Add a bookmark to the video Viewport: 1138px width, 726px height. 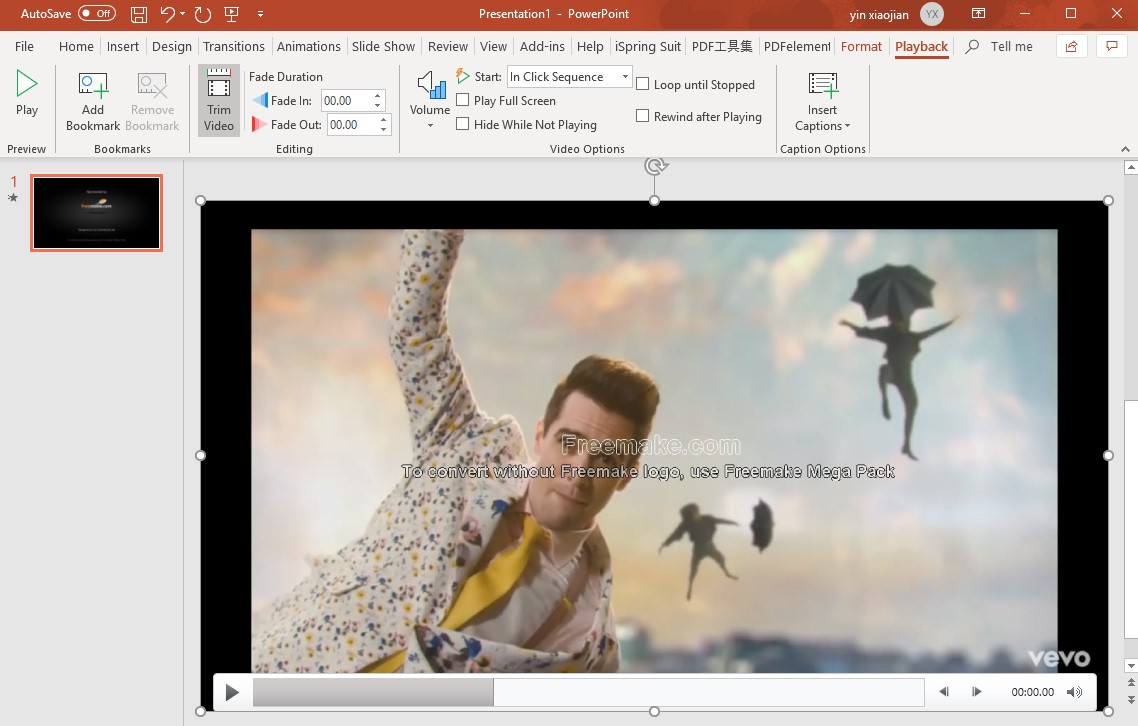(x=93, y=102)
